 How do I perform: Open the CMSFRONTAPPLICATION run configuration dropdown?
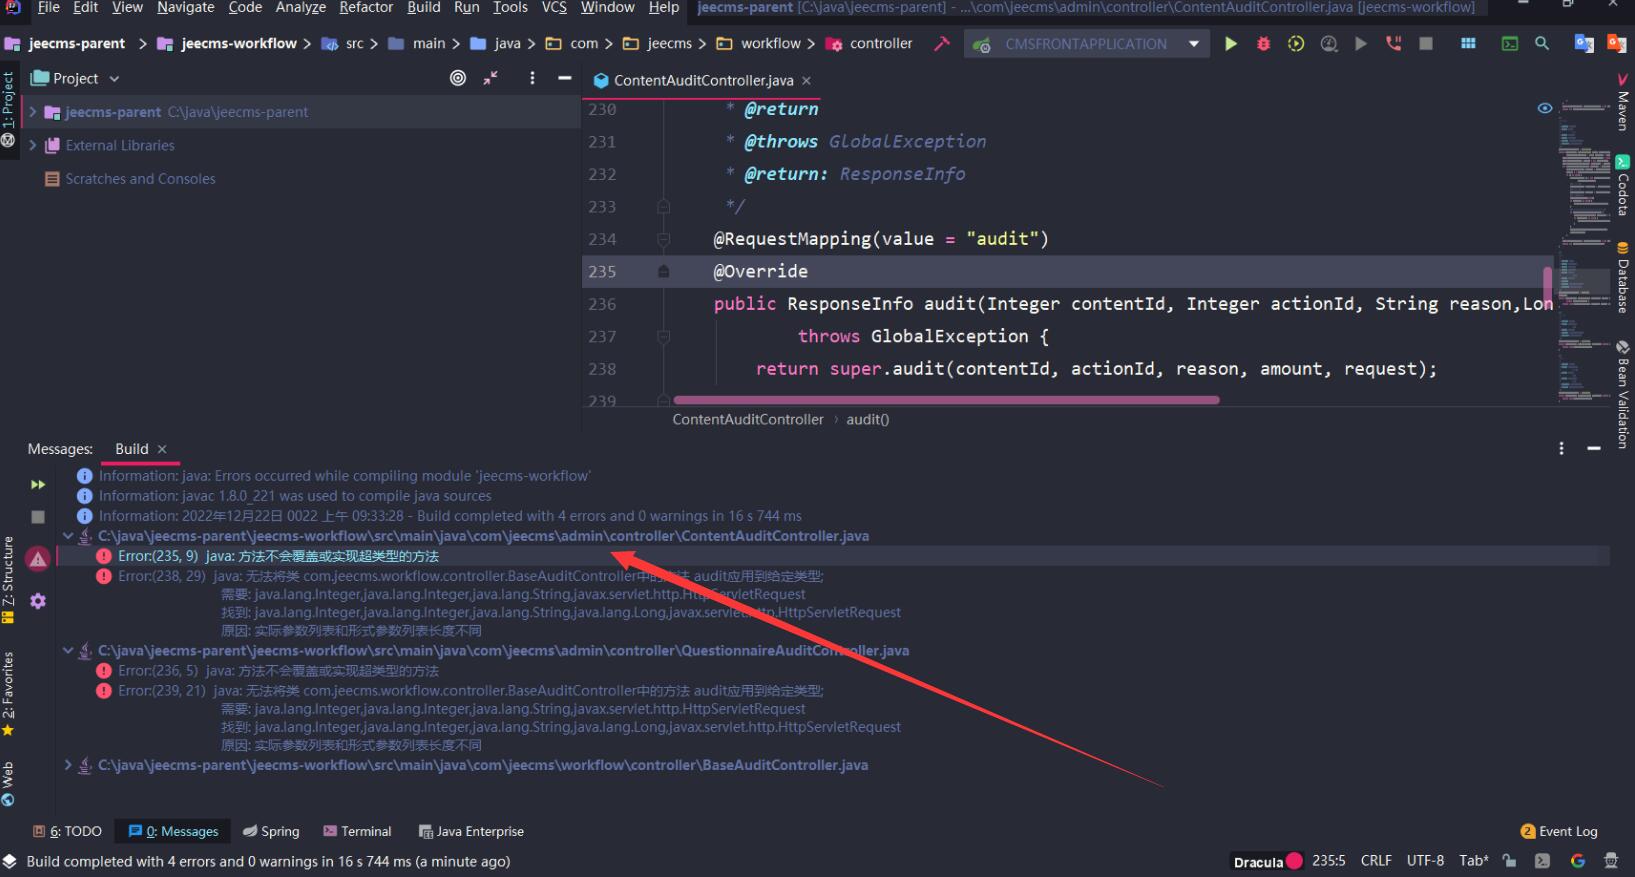(x=1085, y=44)
